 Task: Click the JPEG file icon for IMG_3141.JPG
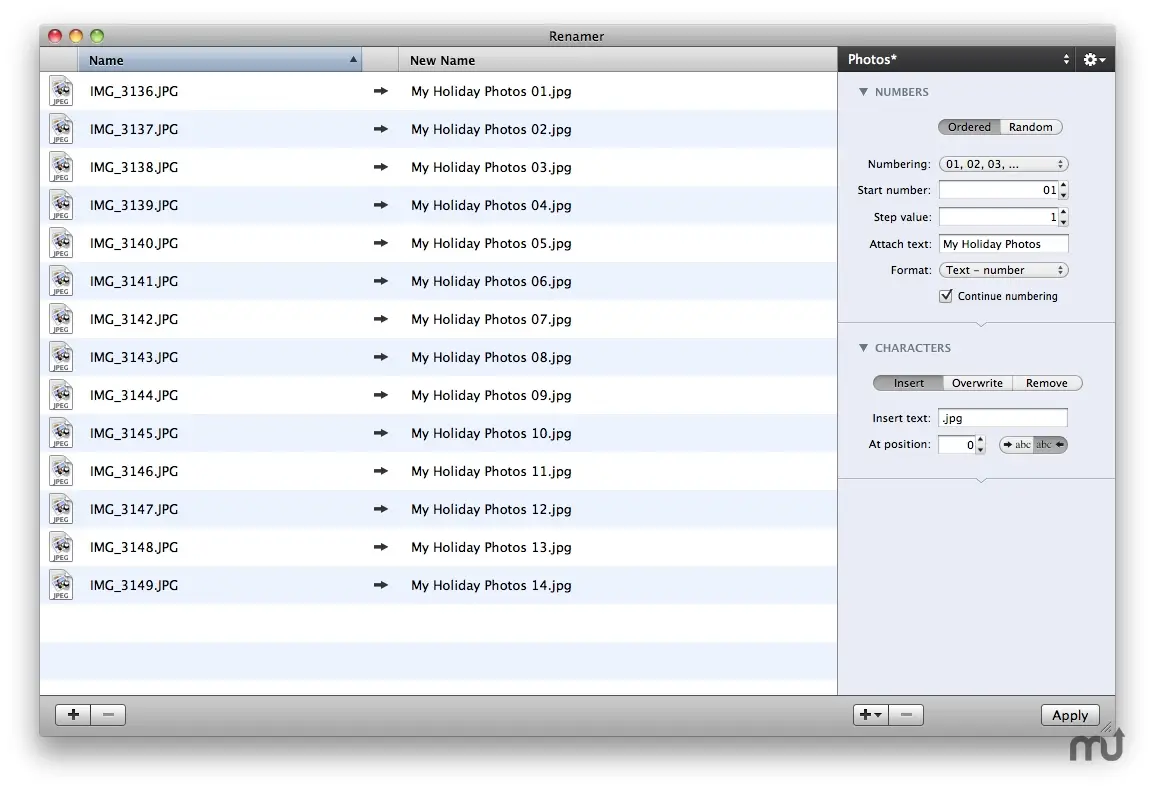click(x=61, y=281)
